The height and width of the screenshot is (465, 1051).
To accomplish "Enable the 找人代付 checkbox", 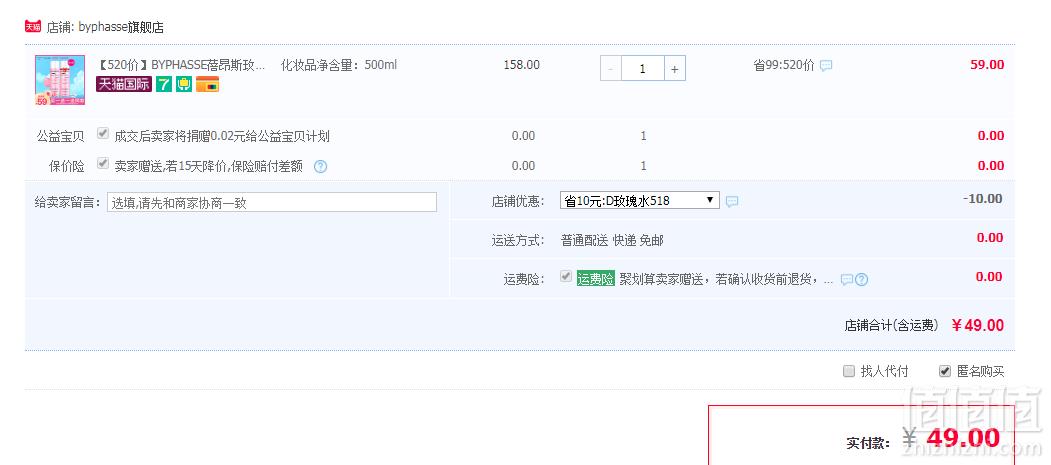I will pos(849,371).
